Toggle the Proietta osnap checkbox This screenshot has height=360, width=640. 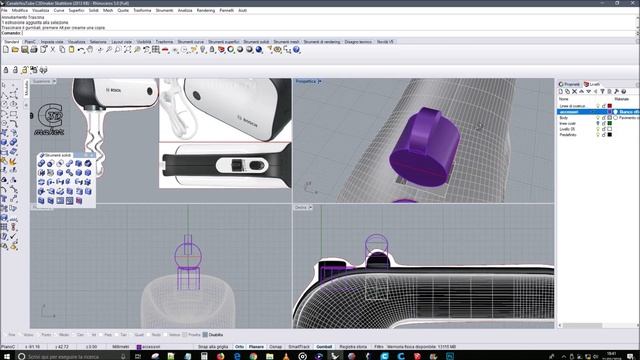pyautogui.click(x=185, y=335)
